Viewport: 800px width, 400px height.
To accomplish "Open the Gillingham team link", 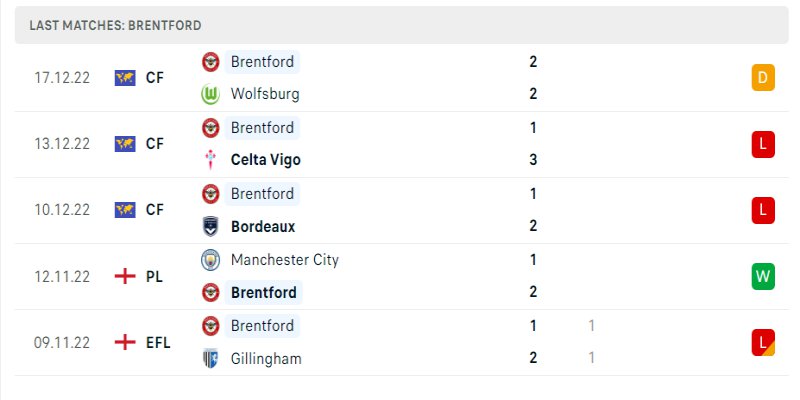I will coord(266,358).
